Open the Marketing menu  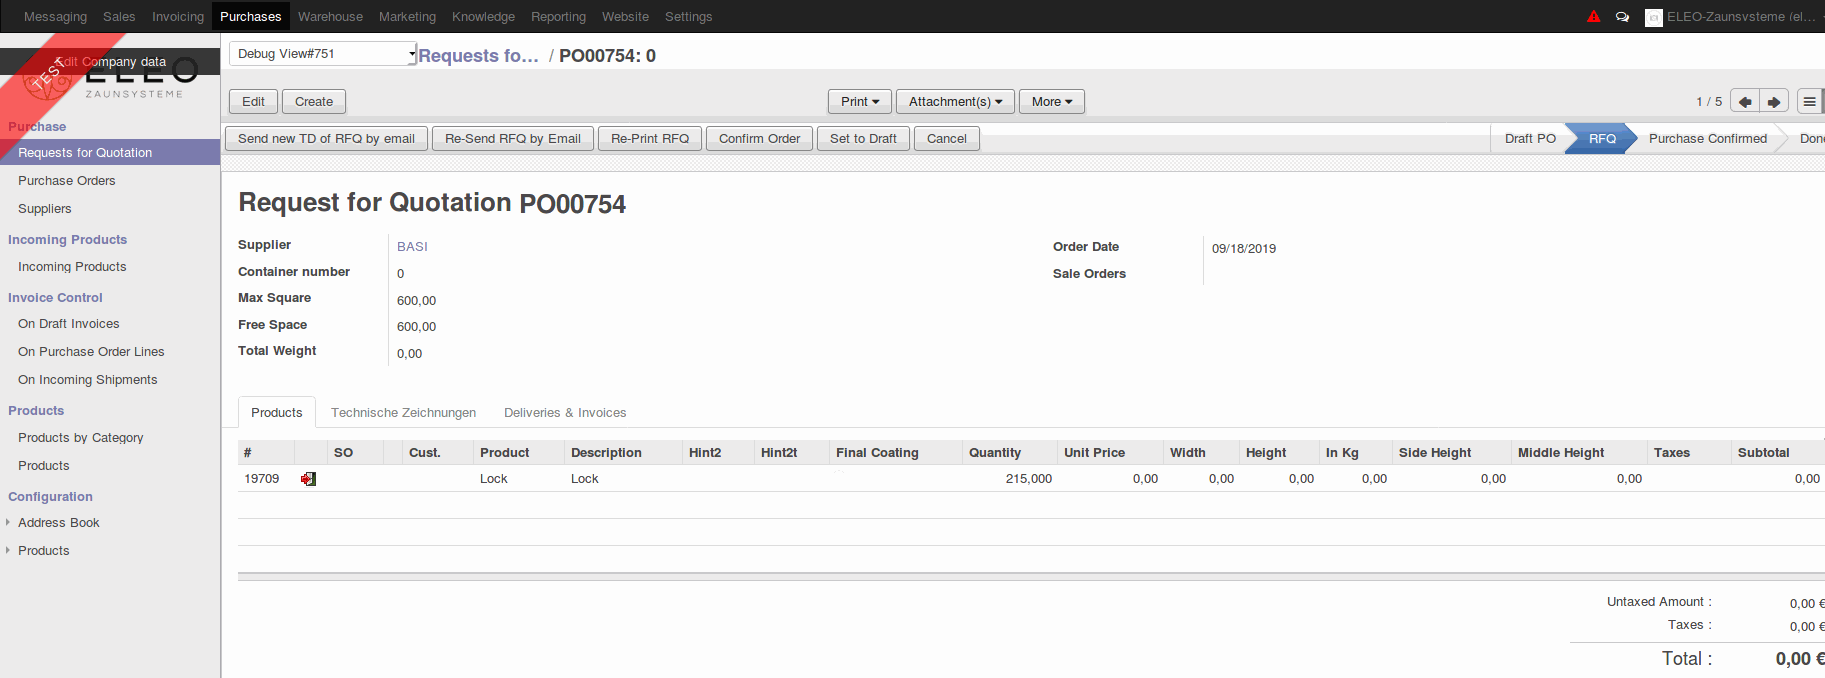[407, 17]
